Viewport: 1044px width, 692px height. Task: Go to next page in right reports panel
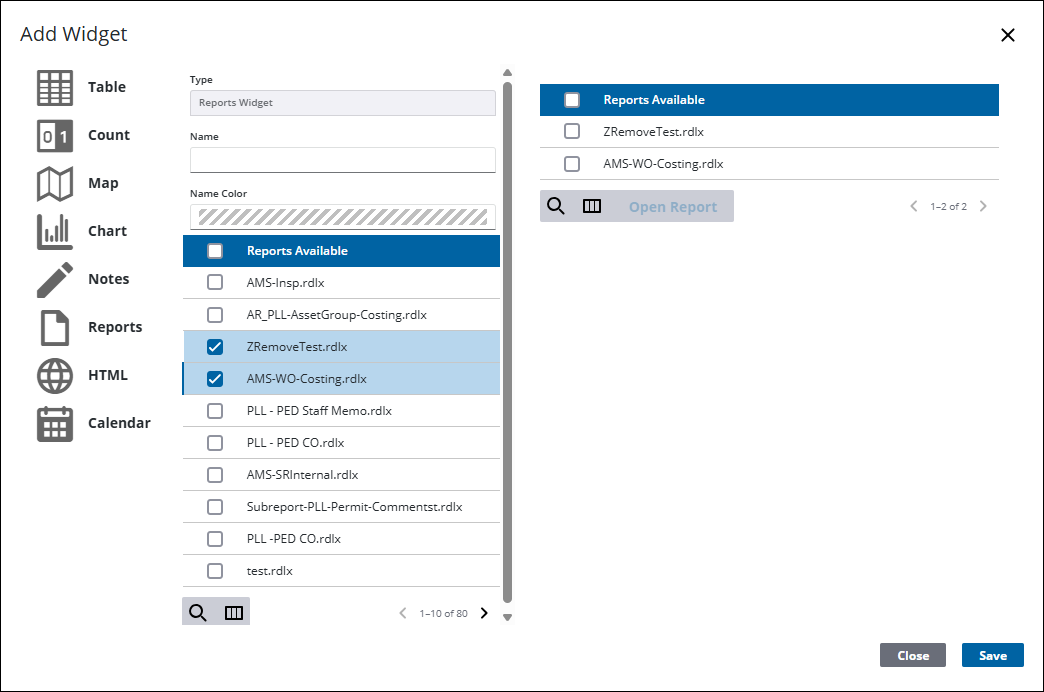point(983,206)
